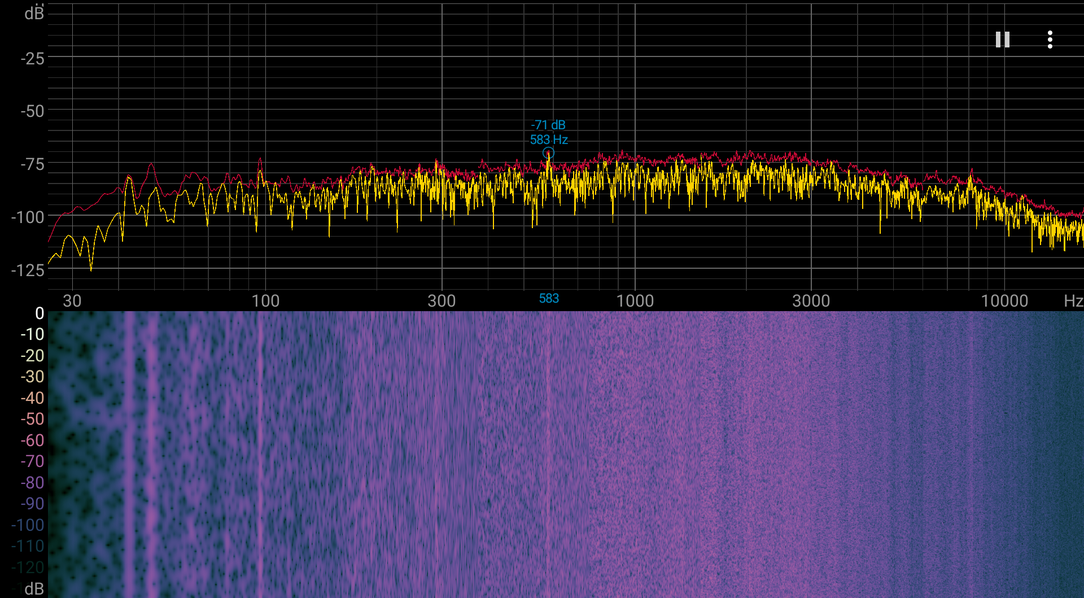Click the -50 dB spectrum axis label

click(32, 111)
